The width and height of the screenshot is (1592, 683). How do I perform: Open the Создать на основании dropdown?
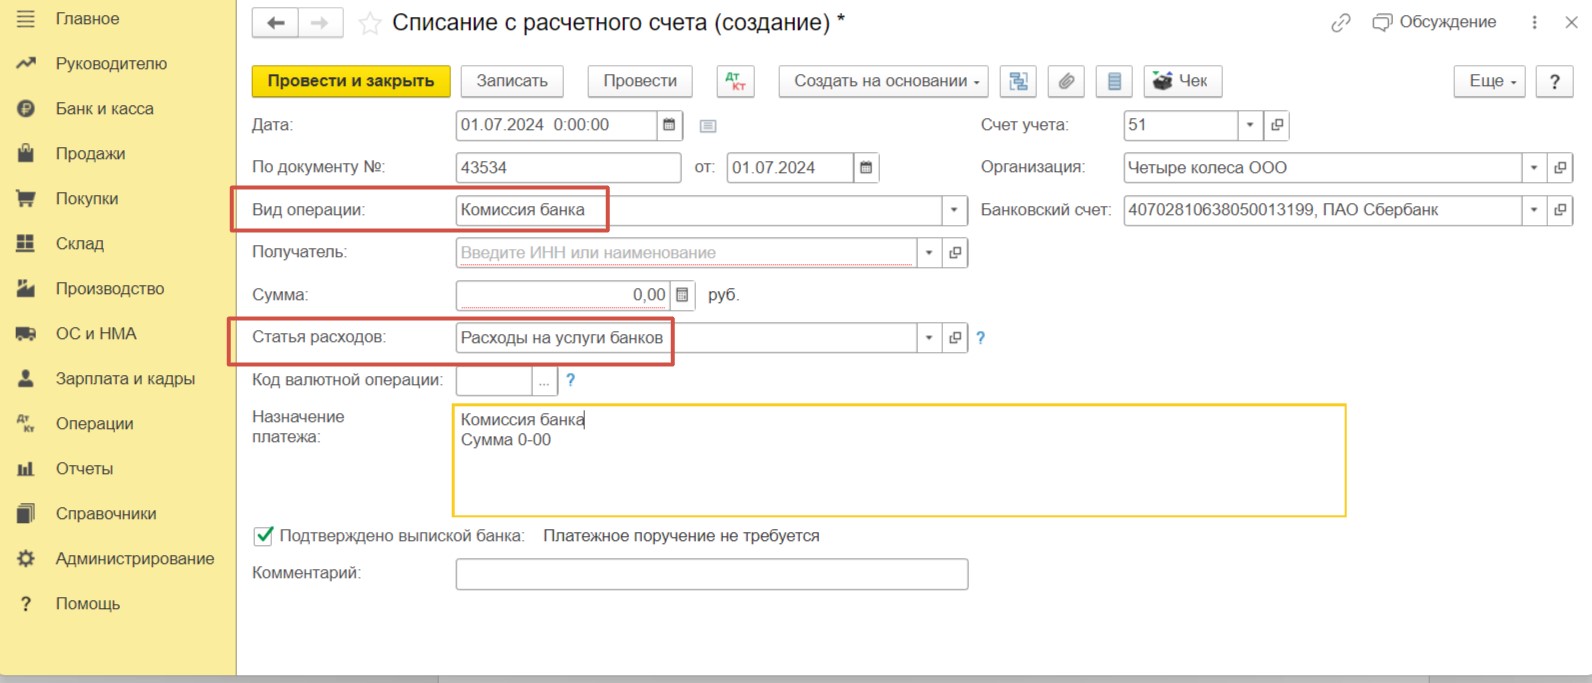[882, 81]
